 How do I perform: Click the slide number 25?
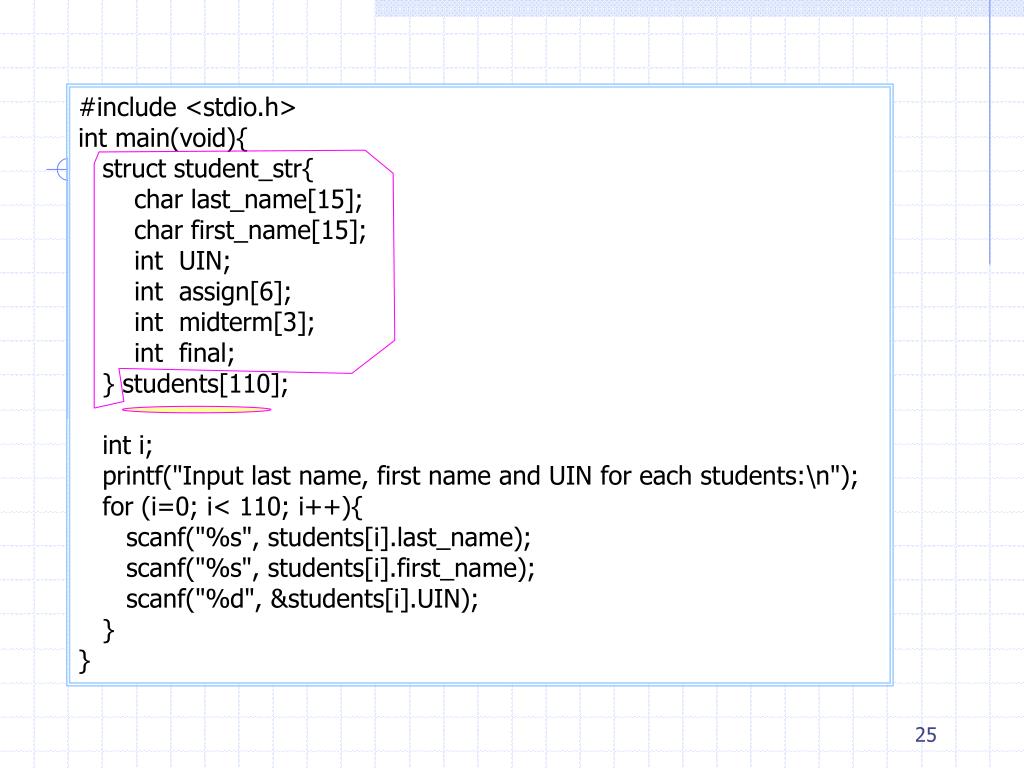click(x=925, y=735)
